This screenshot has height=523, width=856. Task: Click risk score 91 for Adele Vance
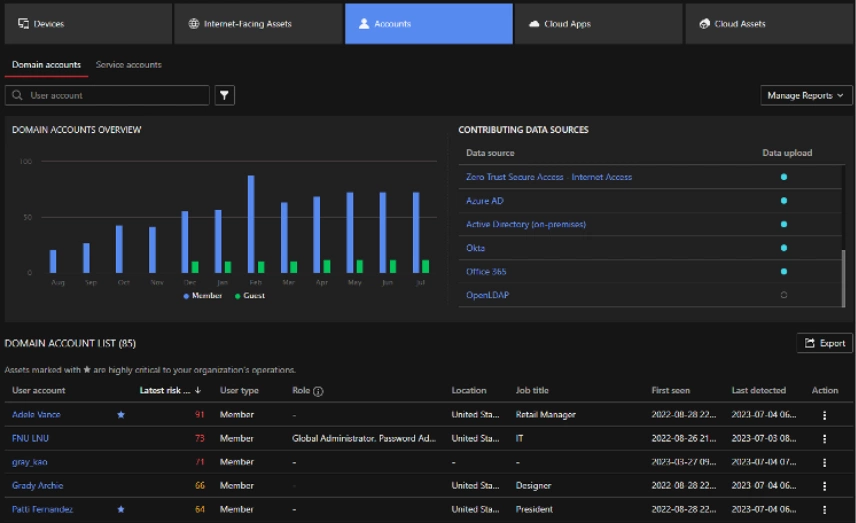(199, 414)
